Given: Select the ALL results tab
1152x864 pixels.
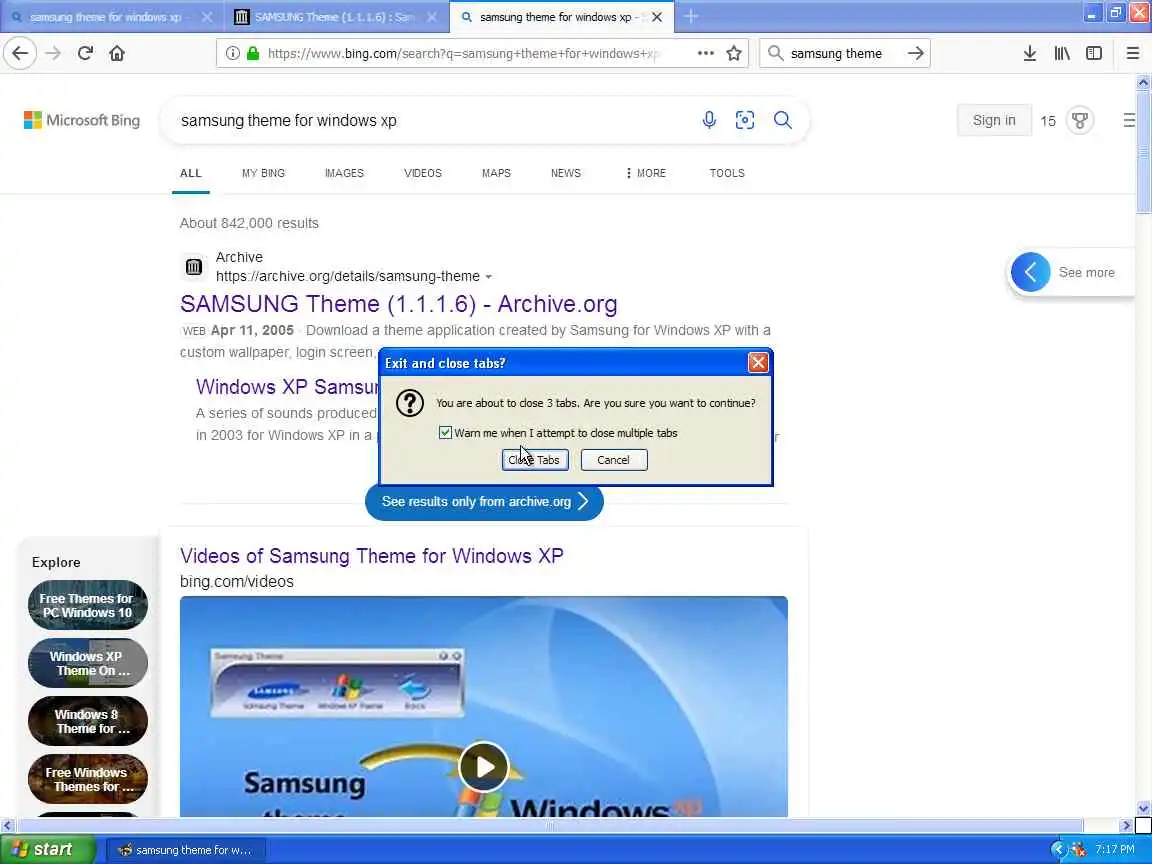Looking at the screenshot, I should coord(190,173).
